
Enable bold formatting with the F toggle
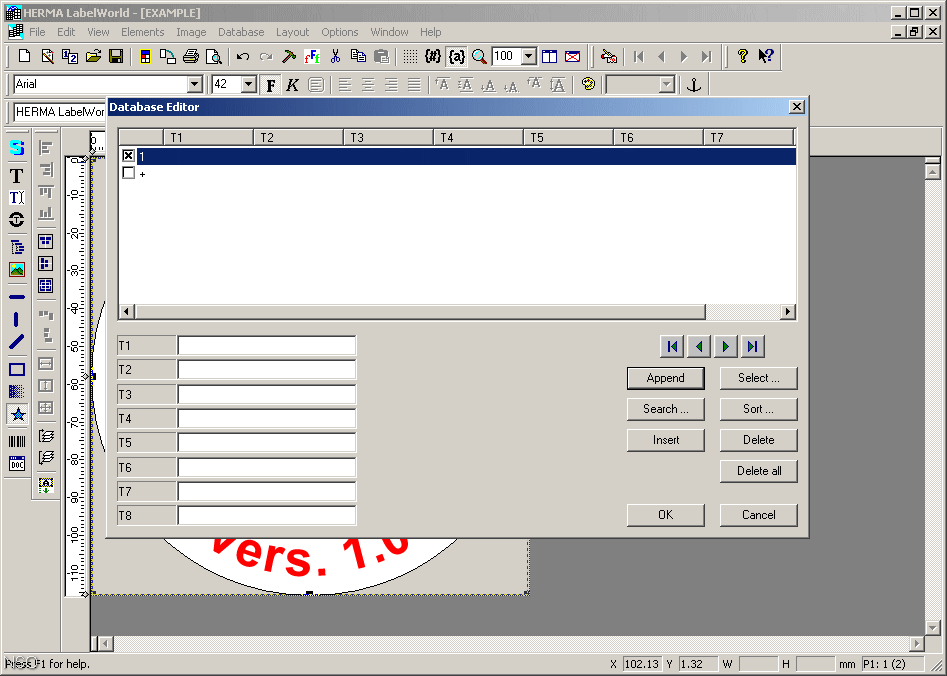coord(269,84)
